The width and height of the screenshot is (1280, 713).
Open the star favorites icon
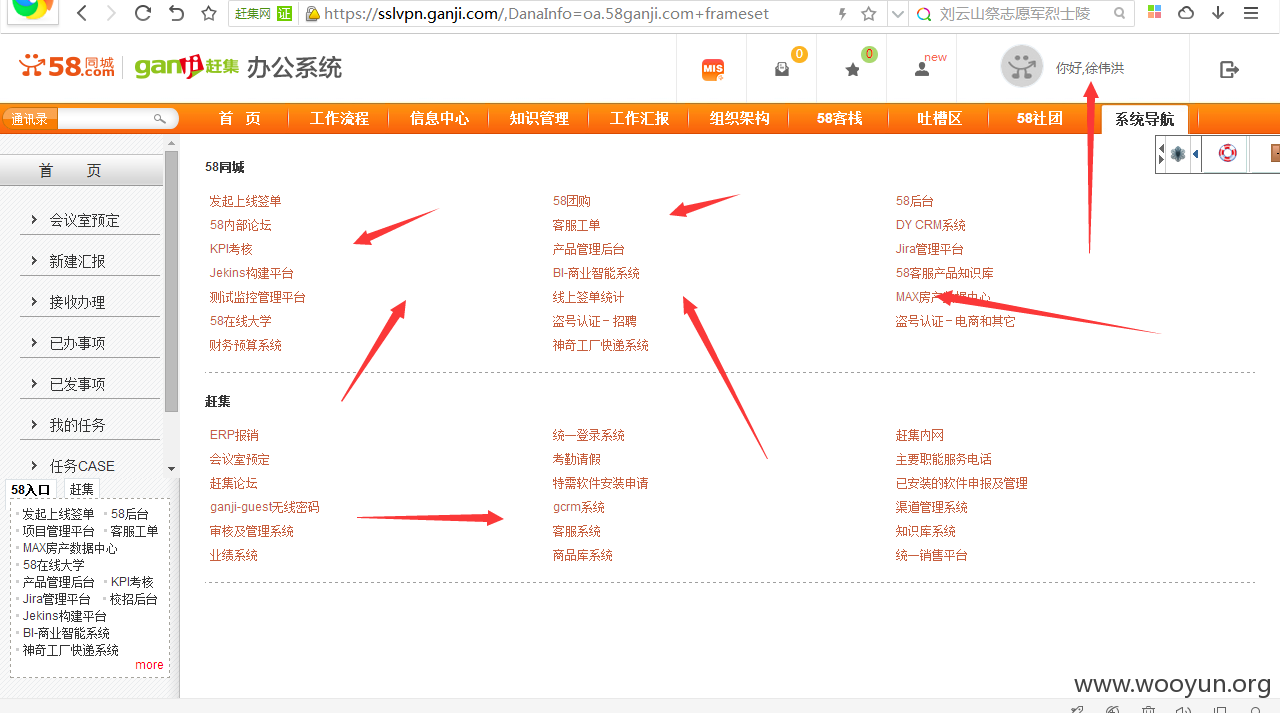(x=852, y=69)
